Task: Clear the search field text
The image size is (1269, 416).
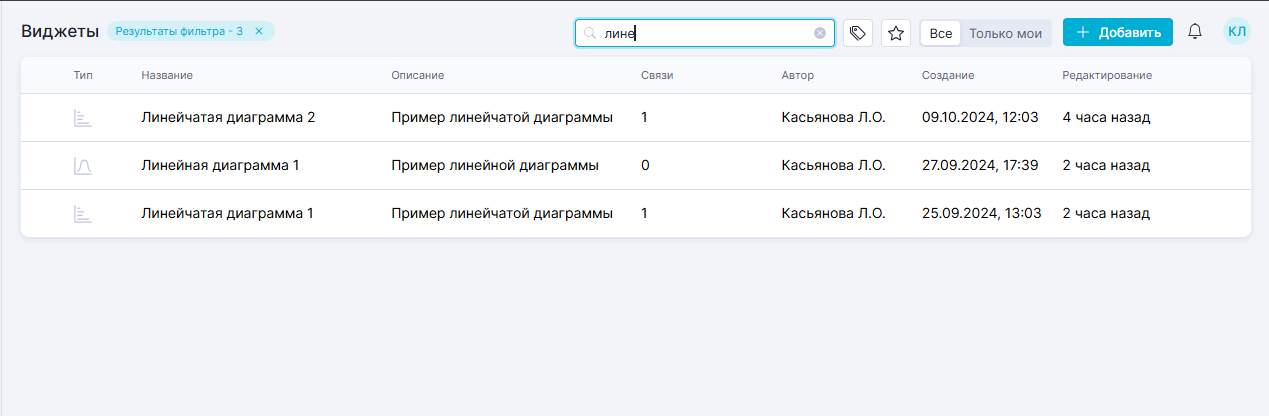Action: [820, 33]
